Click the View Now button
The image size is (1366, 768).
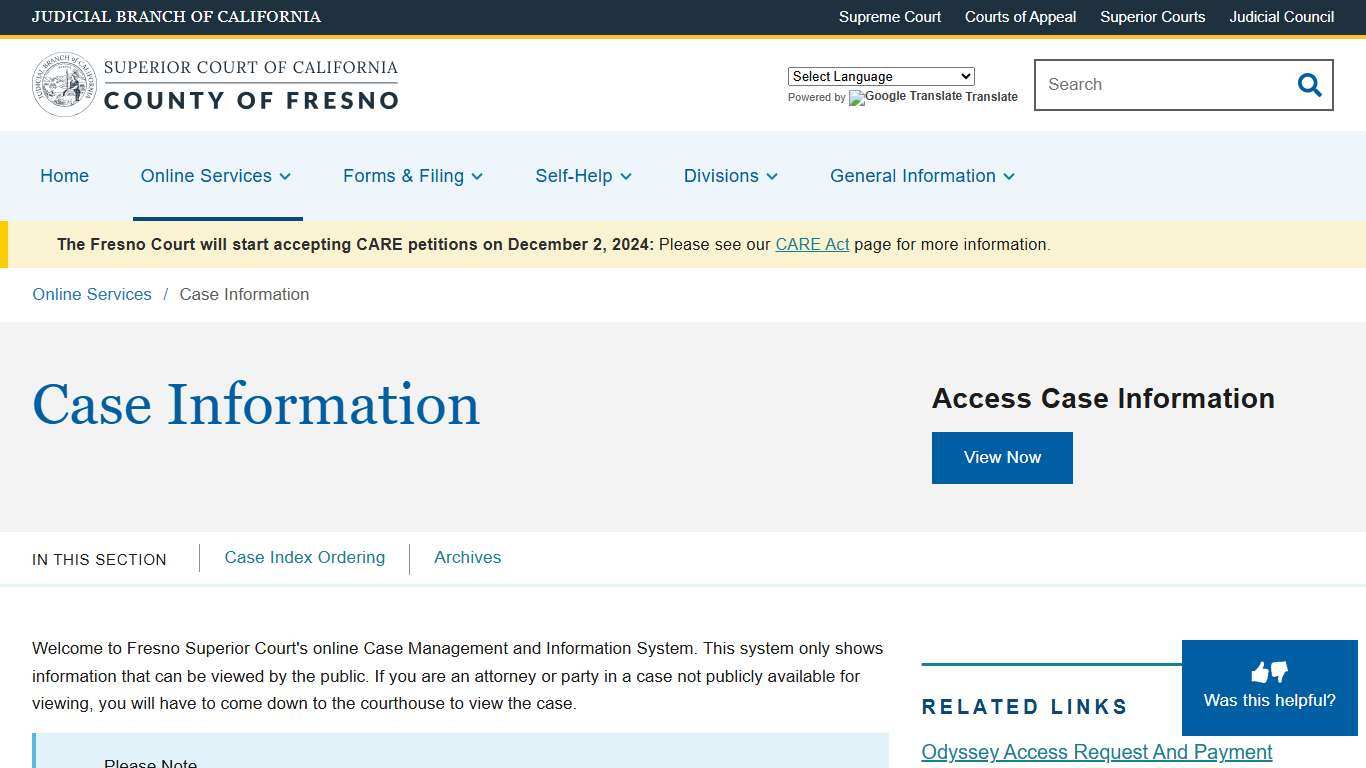tap(1002, 457)
